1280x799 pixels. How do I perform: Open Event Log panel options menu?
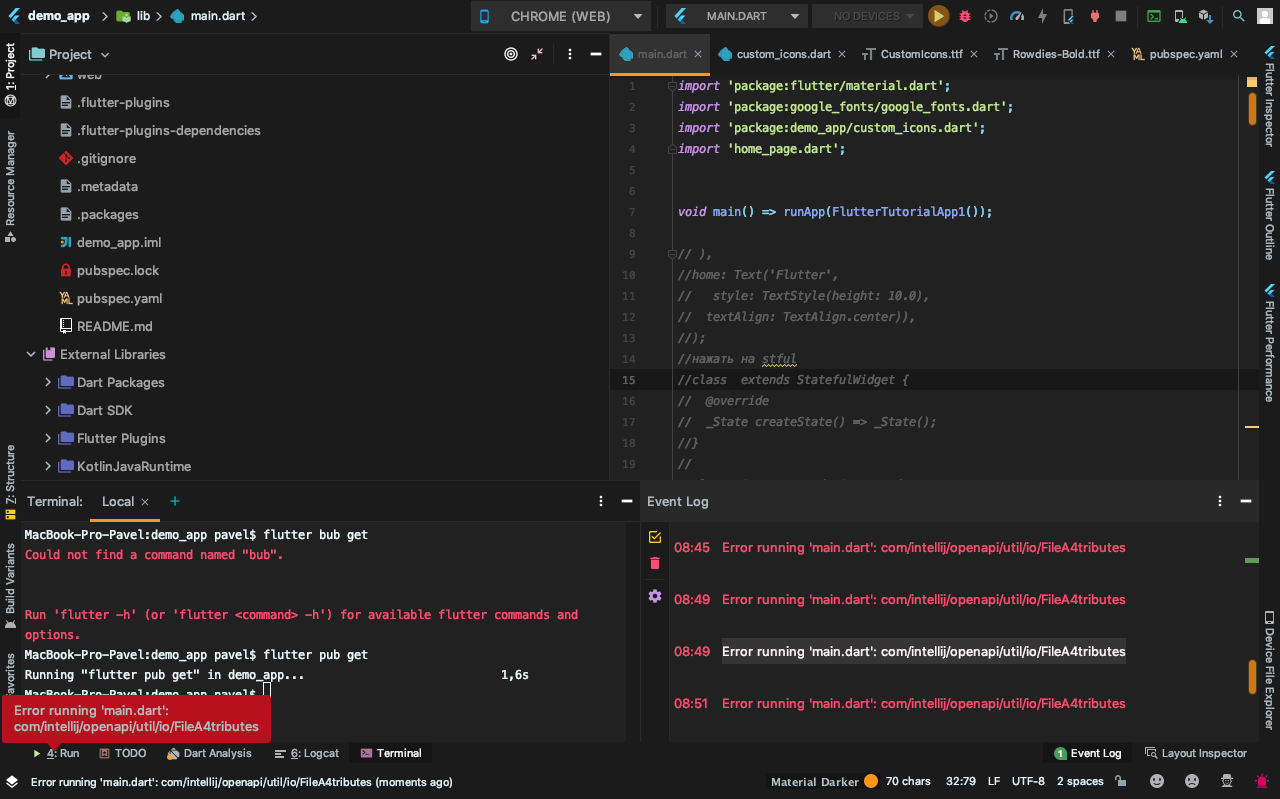pyautogui.click(x=1220, y=501)
